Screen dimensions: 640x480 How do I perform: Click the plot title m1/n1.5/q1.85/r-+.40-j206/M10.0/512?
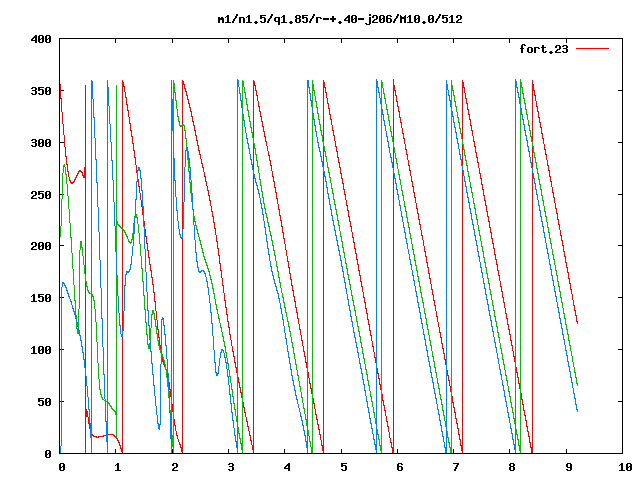(x=340, y=19)
